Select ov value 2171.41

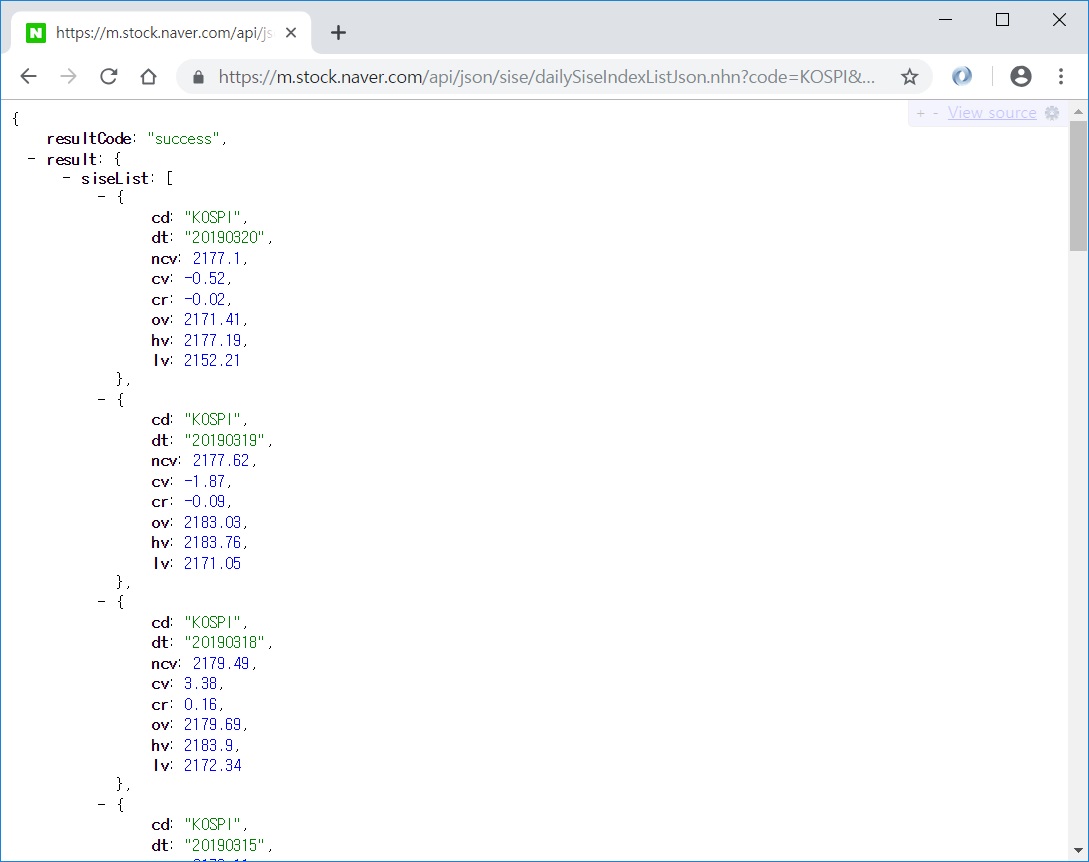(212, 320)
